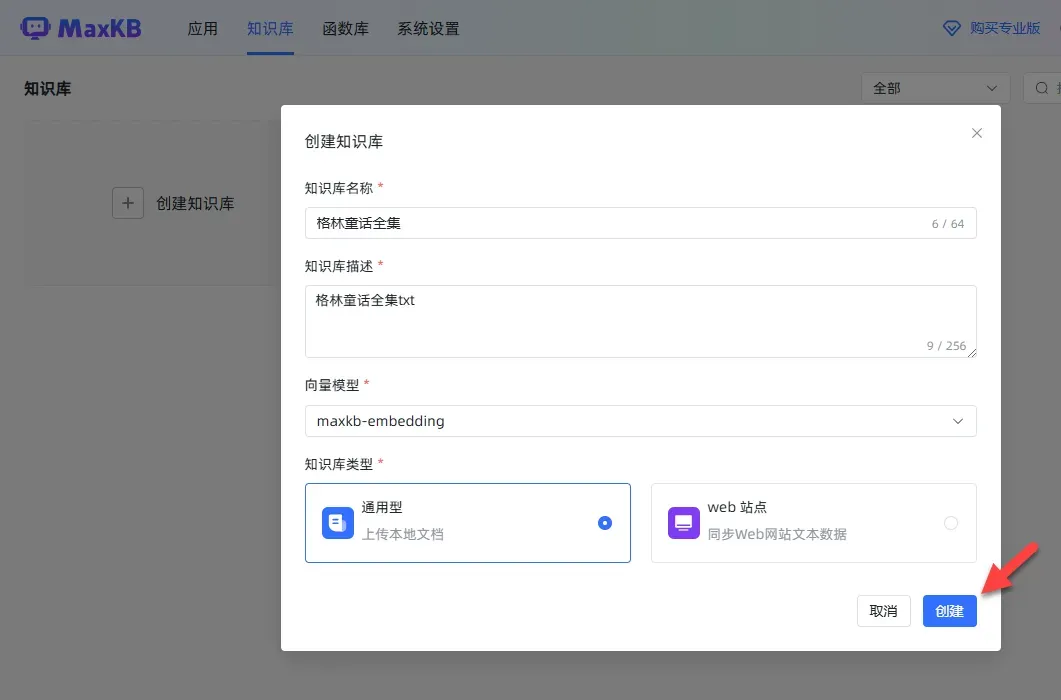Click the blue 通用型 document icon
1061x700 pixels.
tap(338, 523)
